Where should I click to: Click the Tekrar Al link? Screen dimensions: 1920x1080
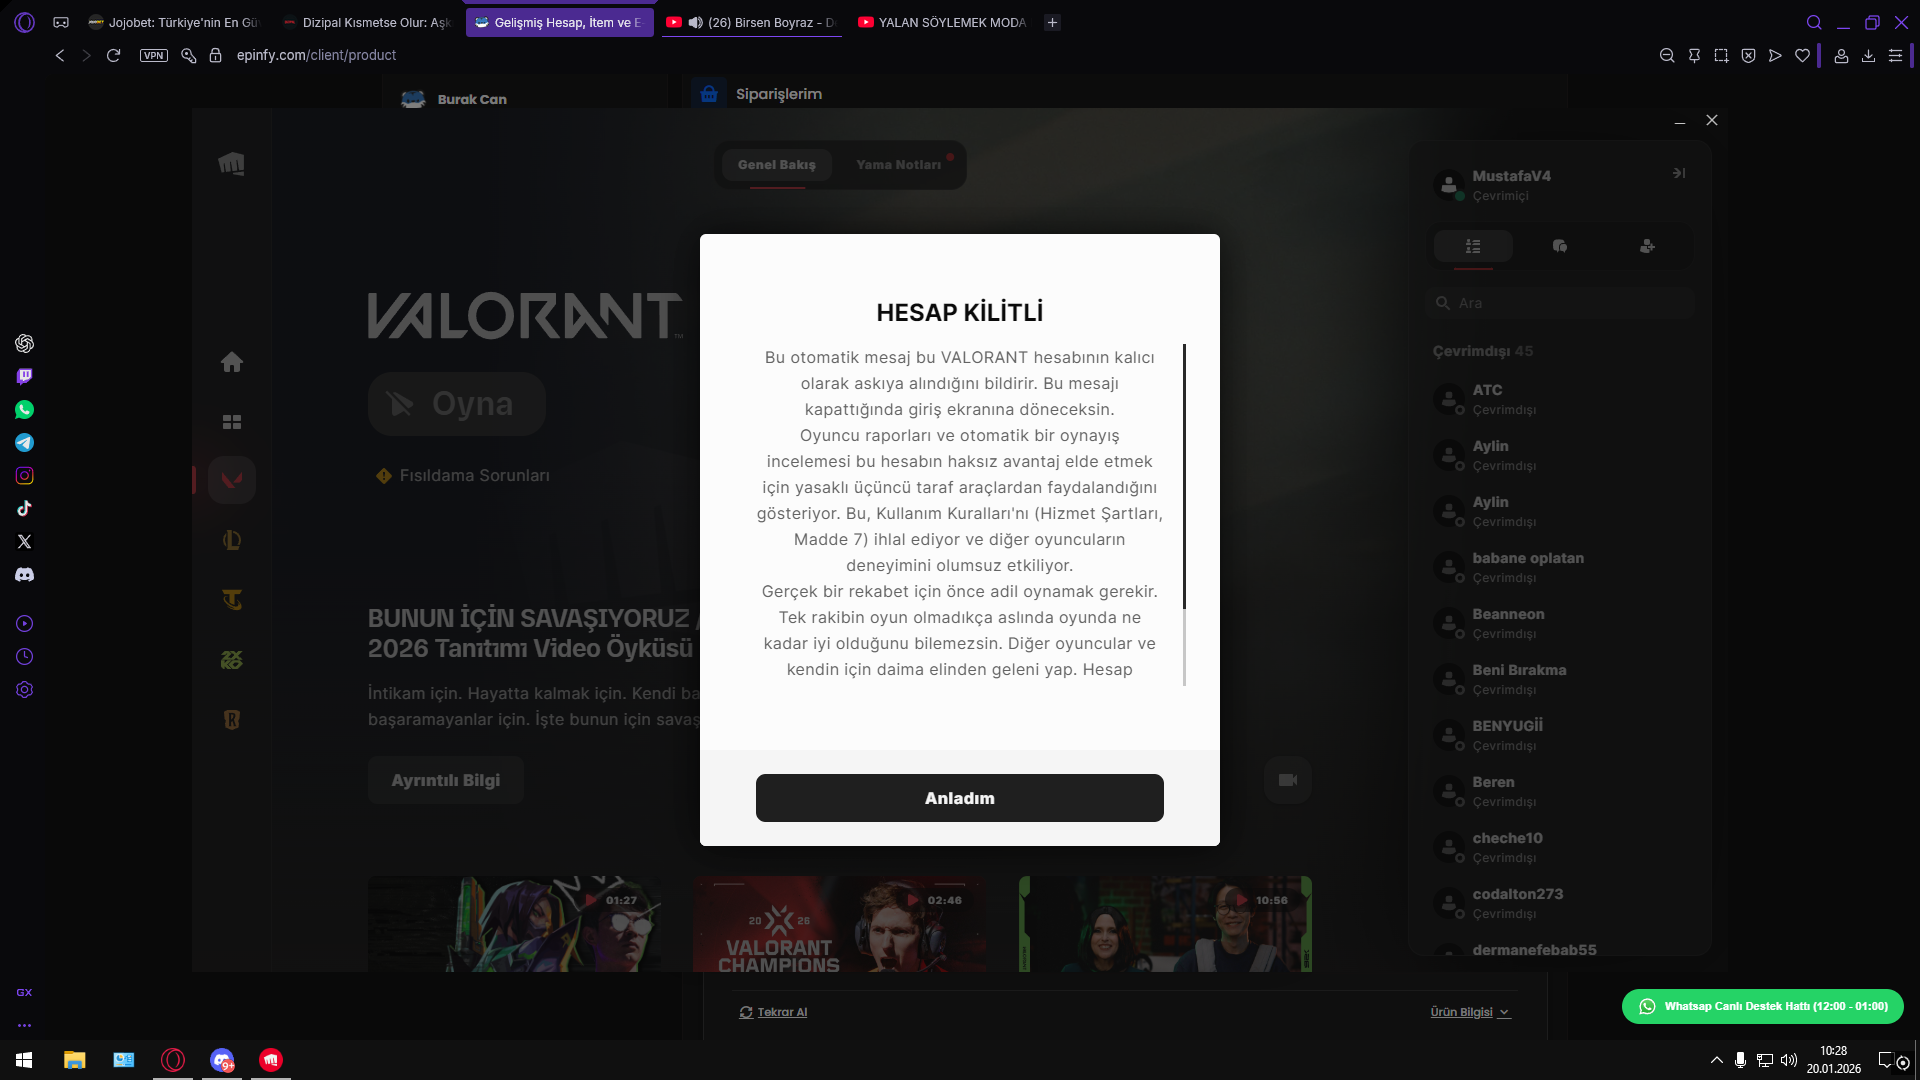(773, 1012)
